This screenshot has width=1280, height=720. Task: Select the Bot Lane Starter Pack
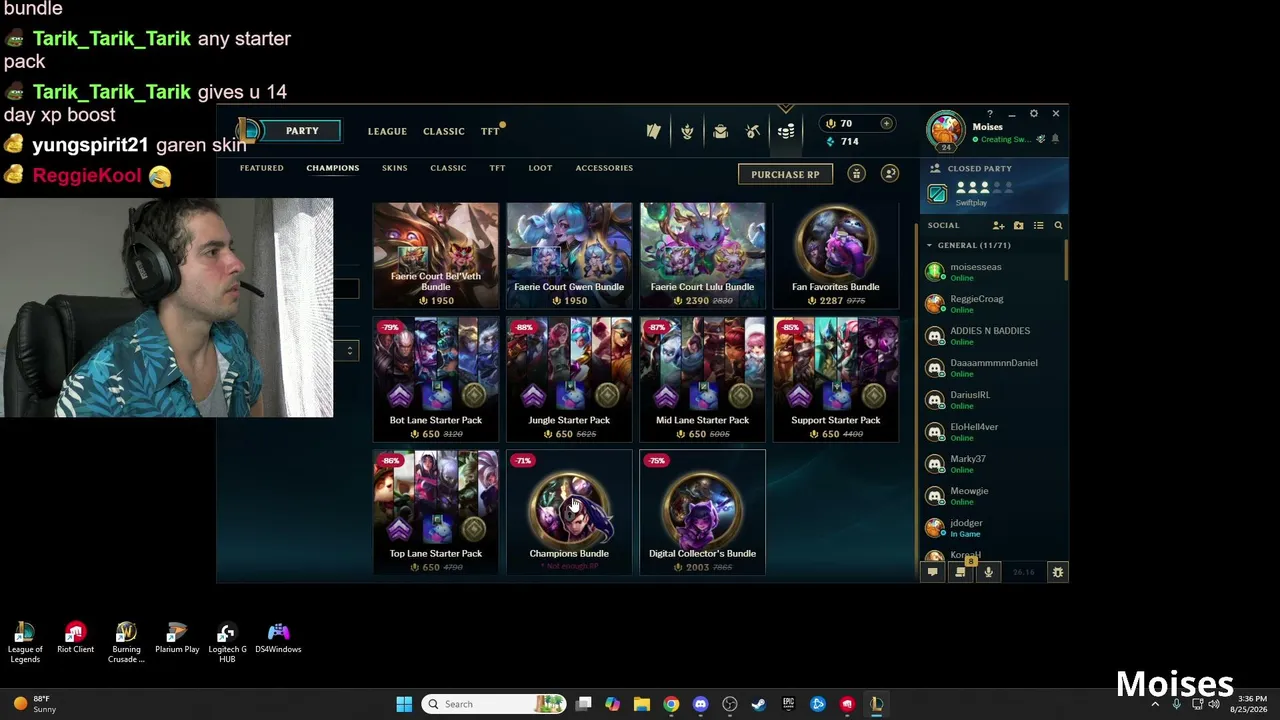tap(436, 379)
